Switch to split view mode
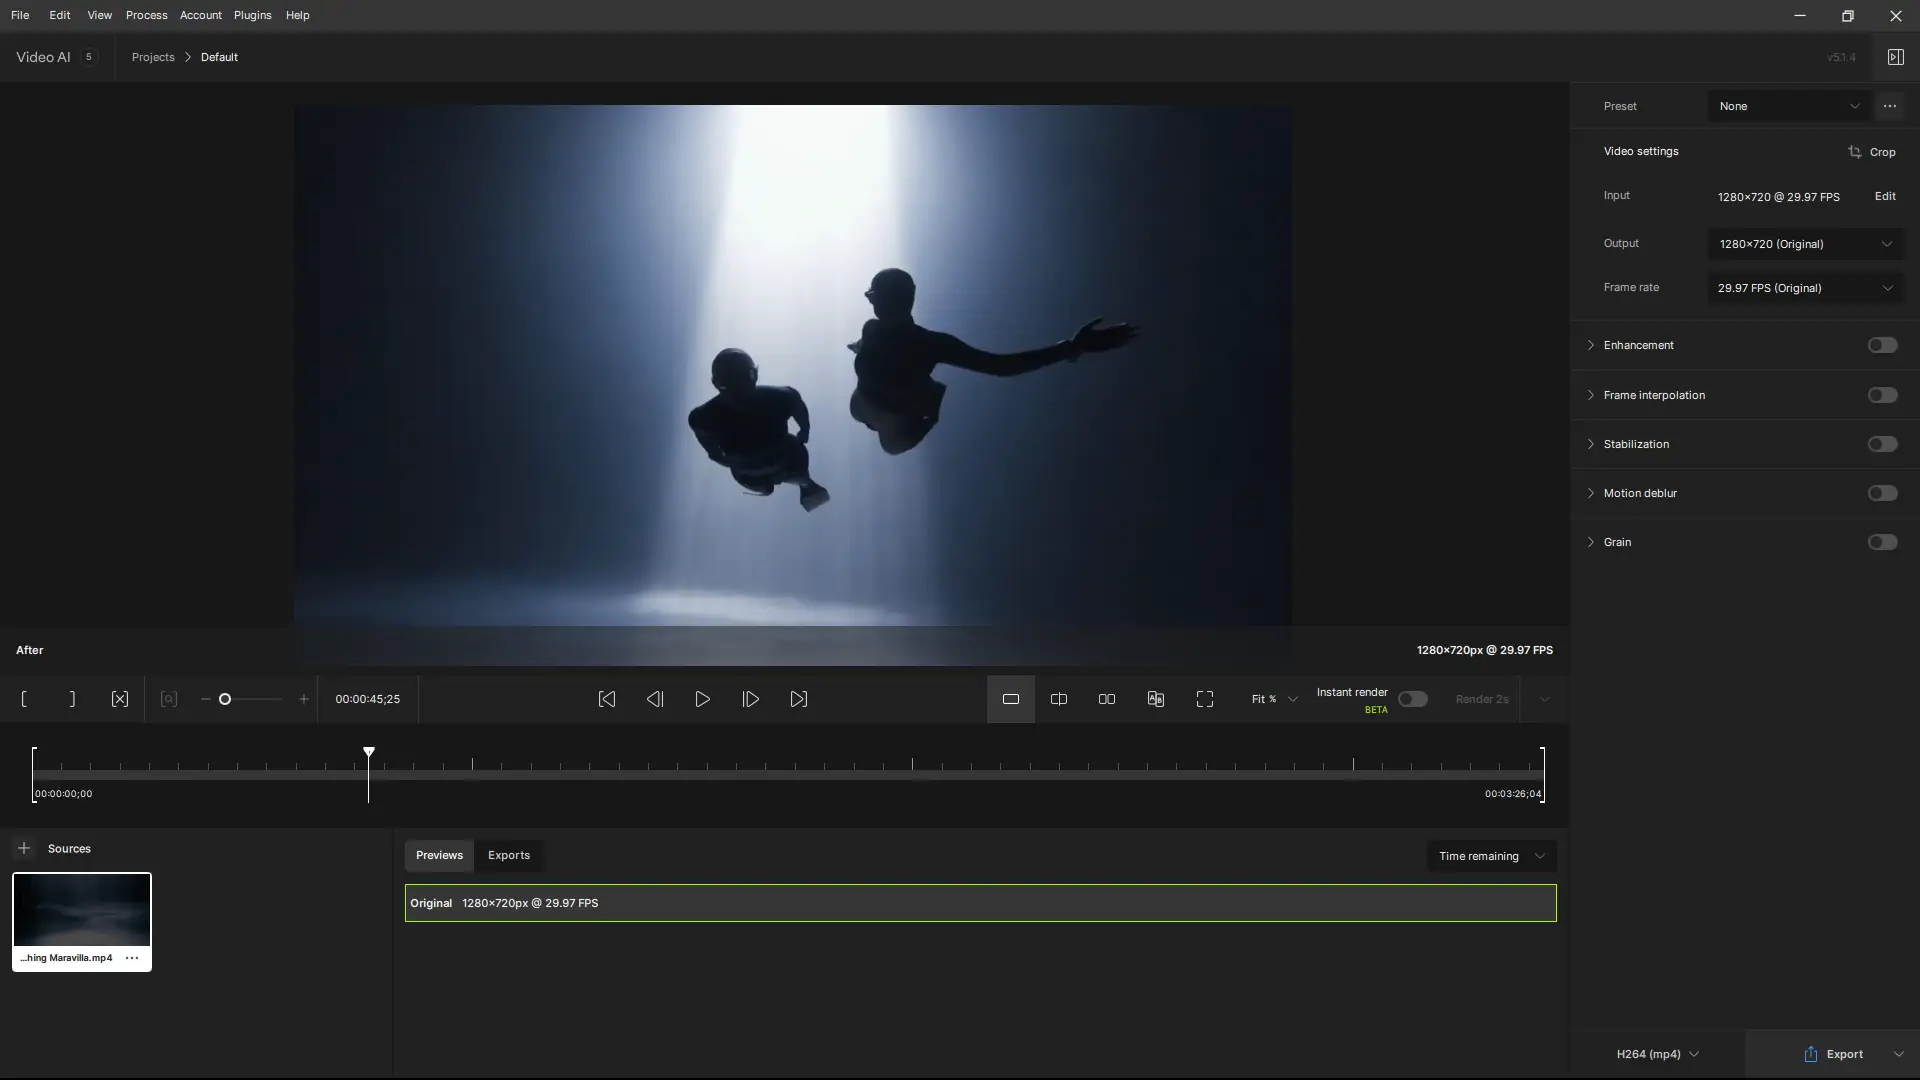The width and height of the screenshot is (1920, 1080). coord(1059,699)
